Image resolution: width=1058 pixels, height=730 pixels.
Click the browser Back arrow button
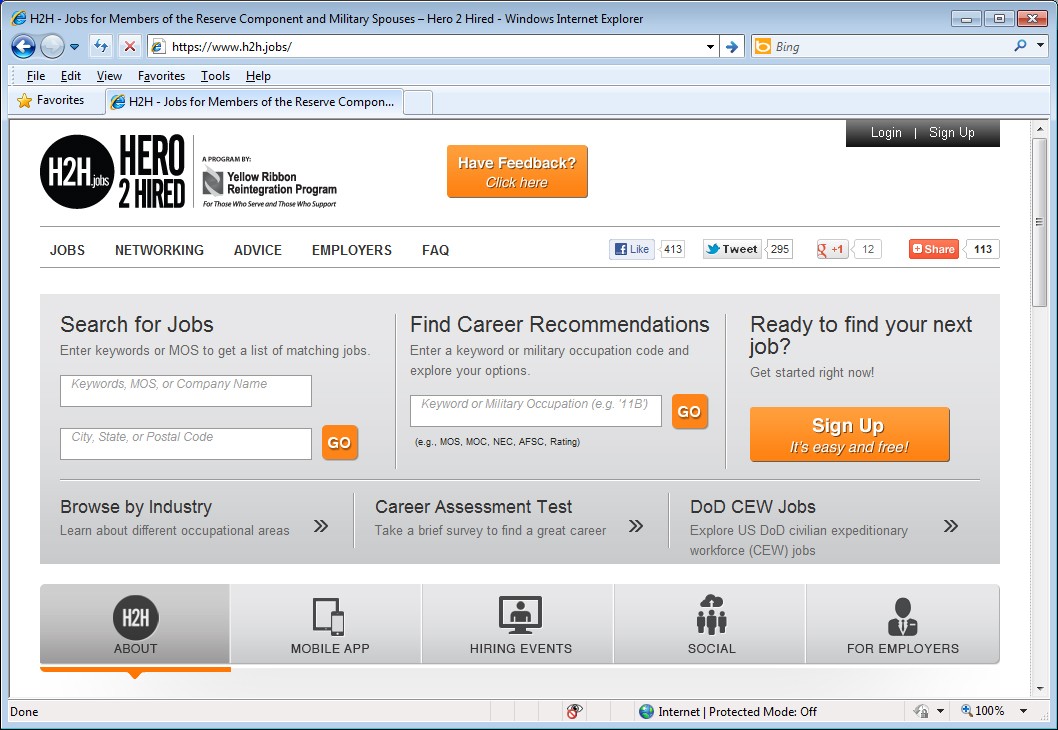24,47
